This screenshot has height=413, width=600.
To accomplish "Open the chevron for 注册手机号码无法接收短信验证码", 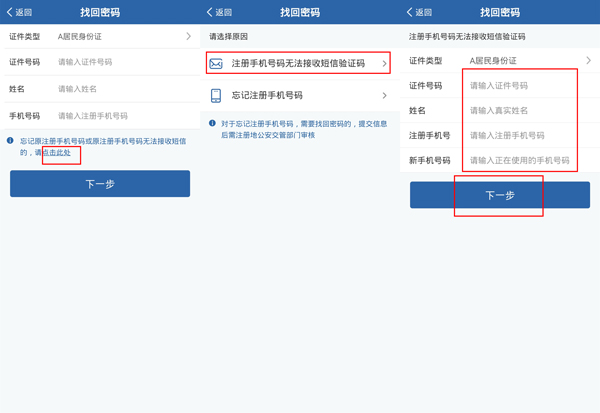I will pos(384,64).
